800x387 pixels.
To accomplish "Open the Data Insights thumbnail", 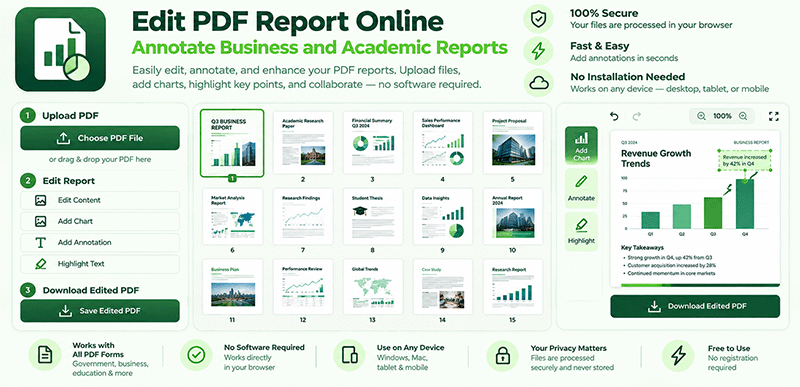I will pyautogui.click(x=442, y=216).
